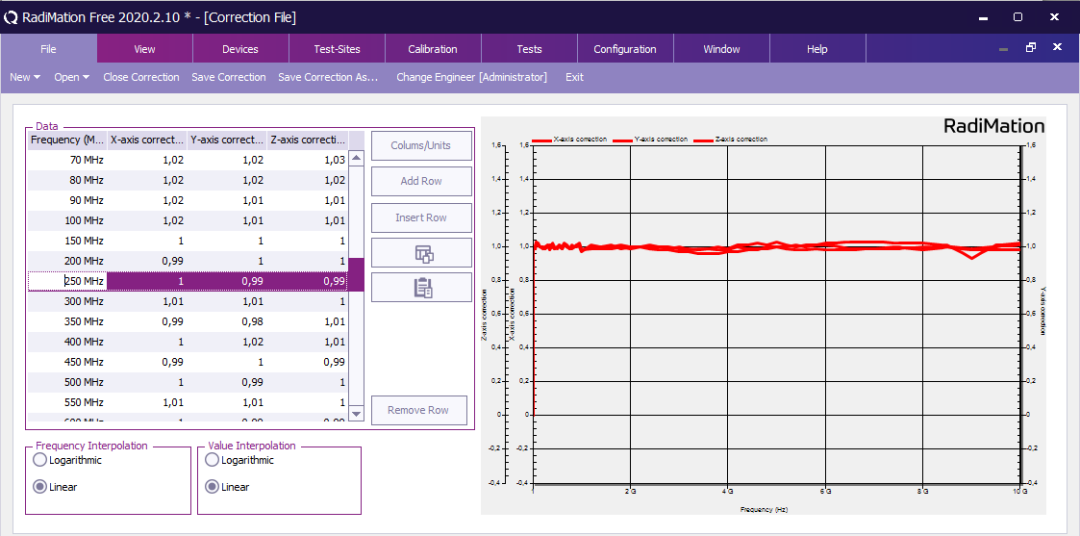
Task: Click the table scroll down arrow
Action: pos(356,413)
